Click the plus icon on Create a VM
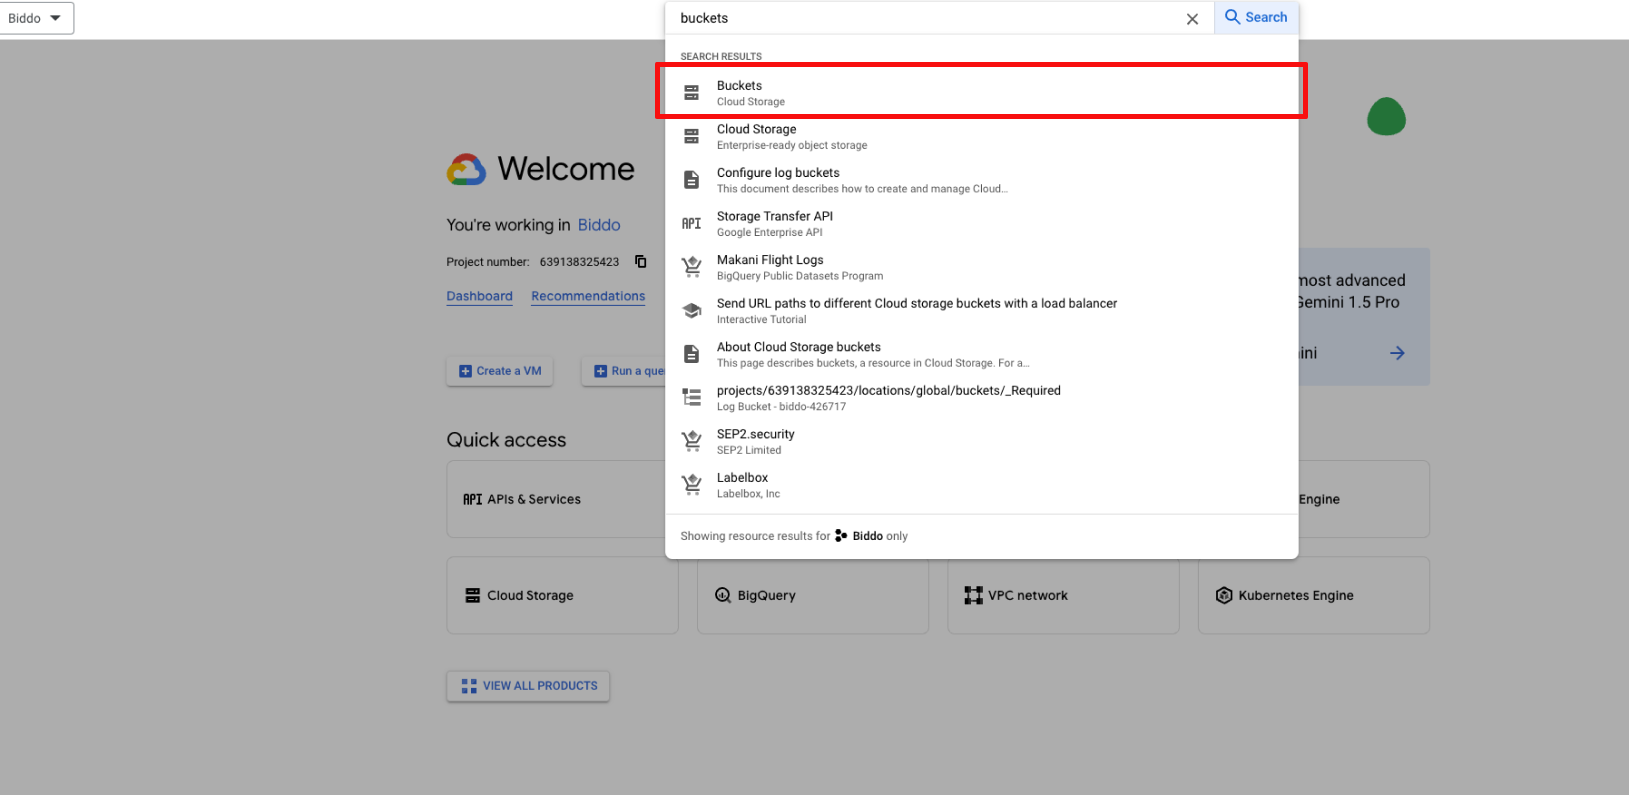Screen dimensions: 1629x795 pos(465,371)
